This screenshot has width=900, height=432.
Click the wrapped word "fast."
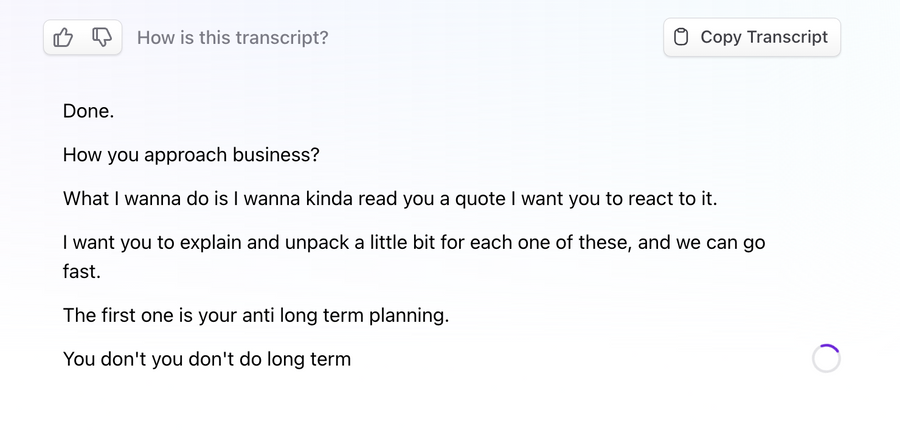[x=82, y=271]
